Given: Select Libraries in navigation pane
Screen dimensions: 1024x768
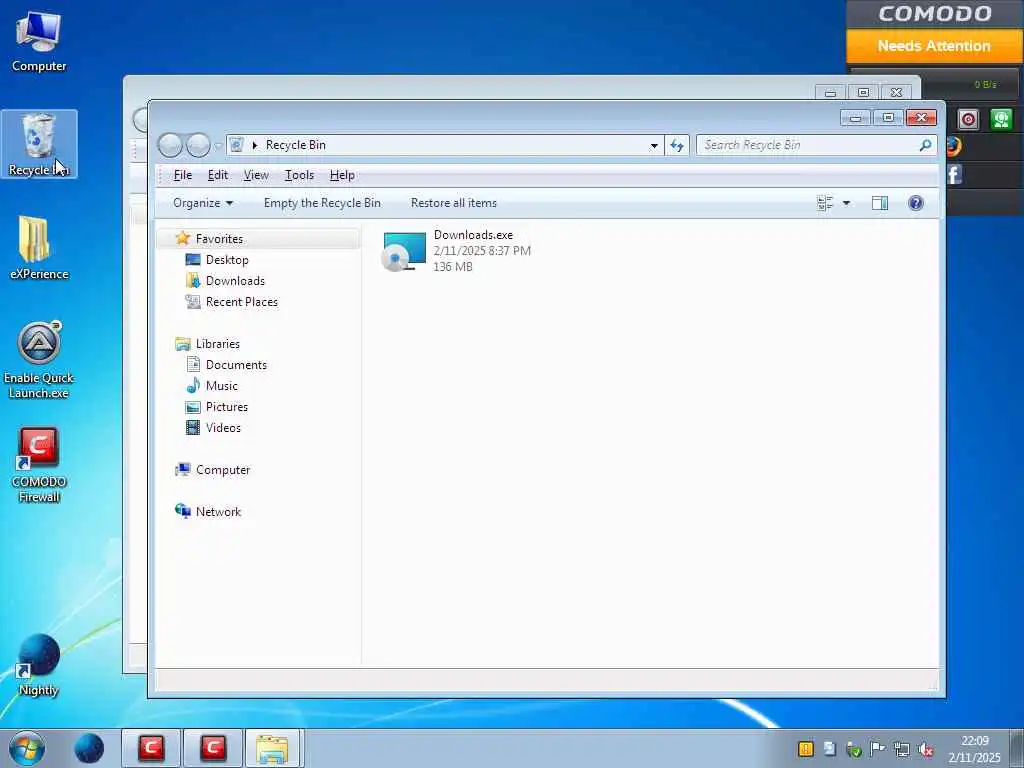Looking at the screenshot, I should pyautogui.click(x=217, y=344).
